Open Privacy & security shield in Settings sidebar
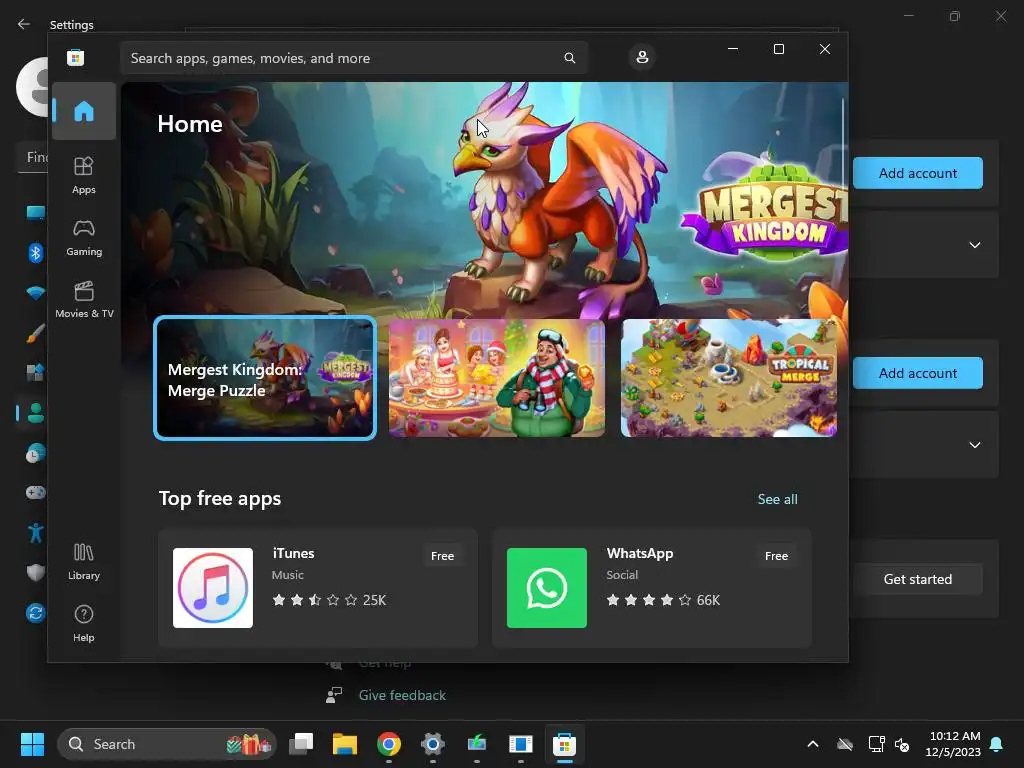This screenshot has height=768, width=1024. click(35, 573)
